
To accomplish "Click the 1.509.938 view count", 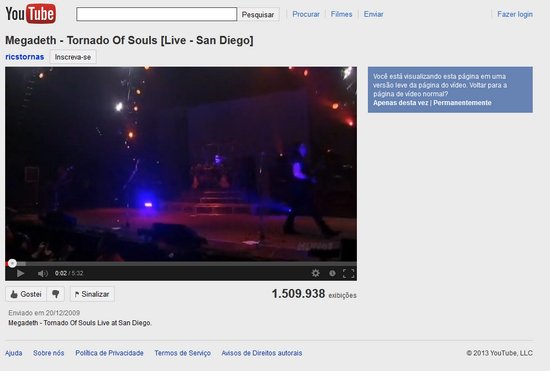I will [298, 294].
